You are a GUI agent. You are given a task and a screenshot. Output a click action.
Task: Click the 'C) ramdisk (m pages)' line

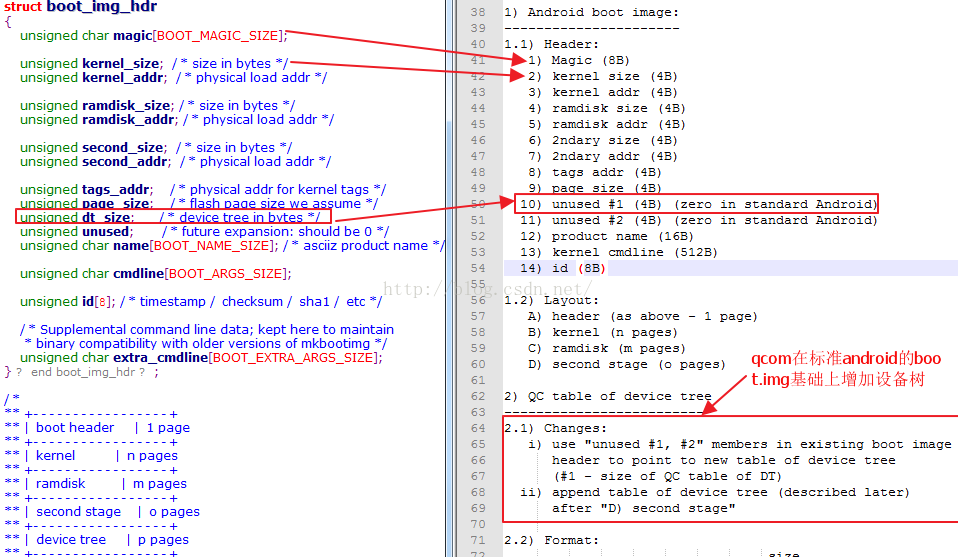click(607, 348)
